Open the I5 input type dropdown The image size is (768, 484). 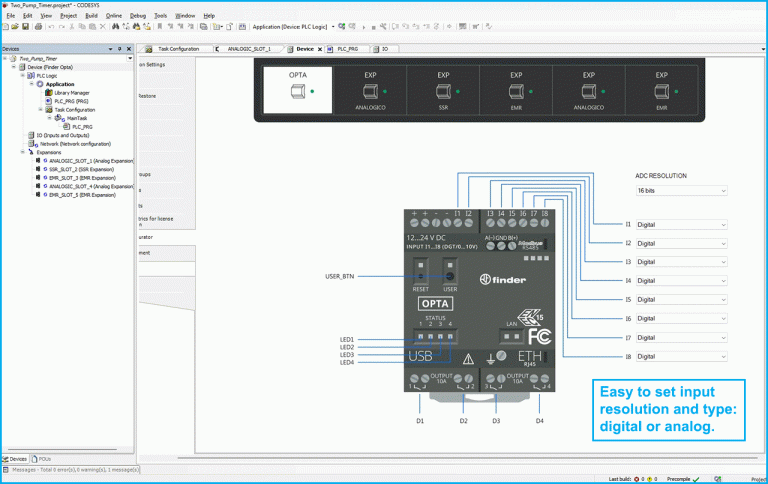681,300
